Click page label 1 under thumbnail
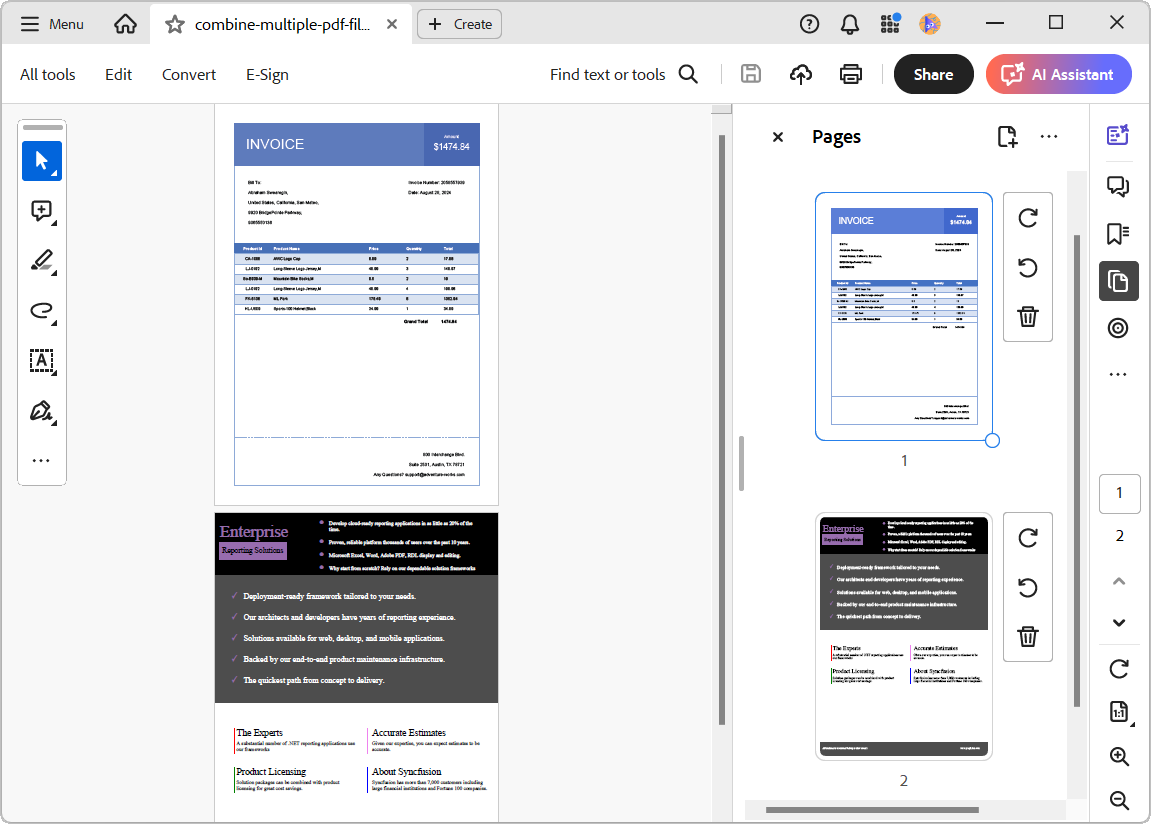Viewport: 1151px width, 824px height. pos(904,461)
